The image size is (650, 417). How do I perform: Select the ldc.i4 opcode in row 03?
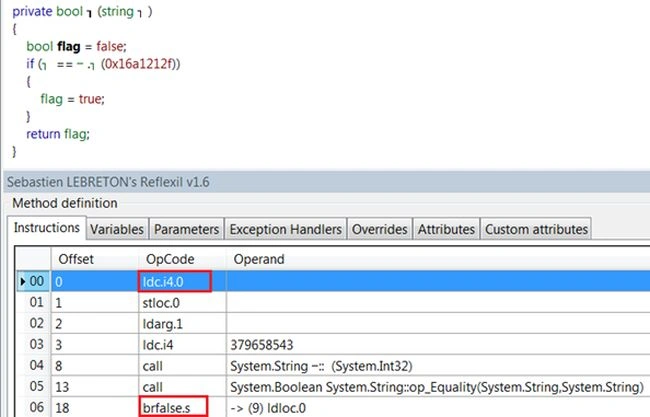click(182, 344)
